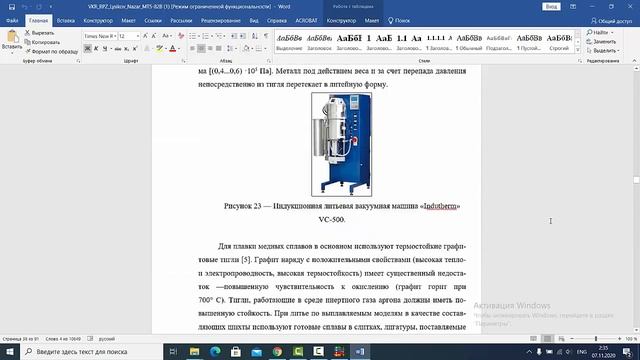The width and height of the screenshot is (640, 360).
Task: Open the Font dialog launcher
Action: [x=184, y=61]
